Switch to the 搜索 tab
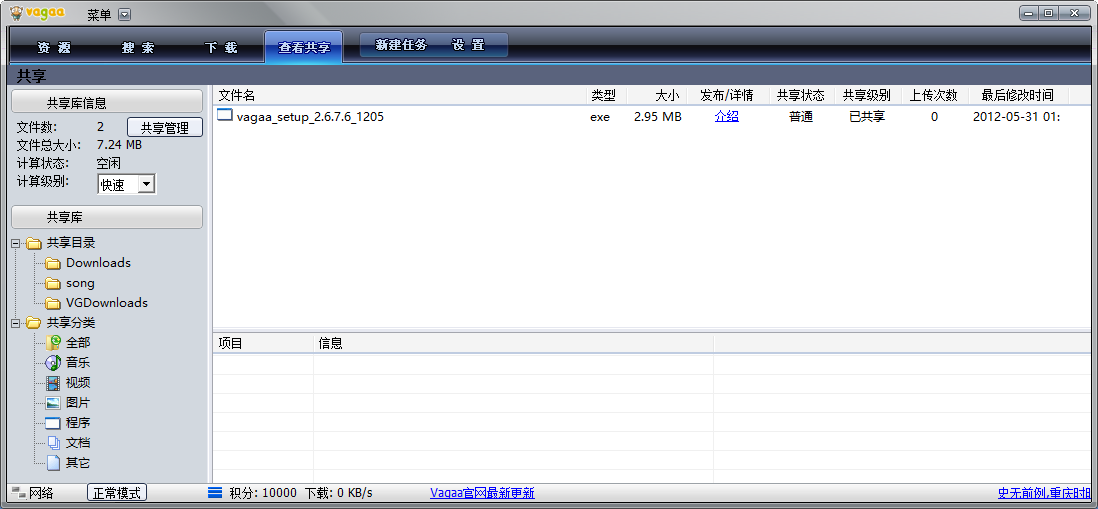 click(138, 48)
